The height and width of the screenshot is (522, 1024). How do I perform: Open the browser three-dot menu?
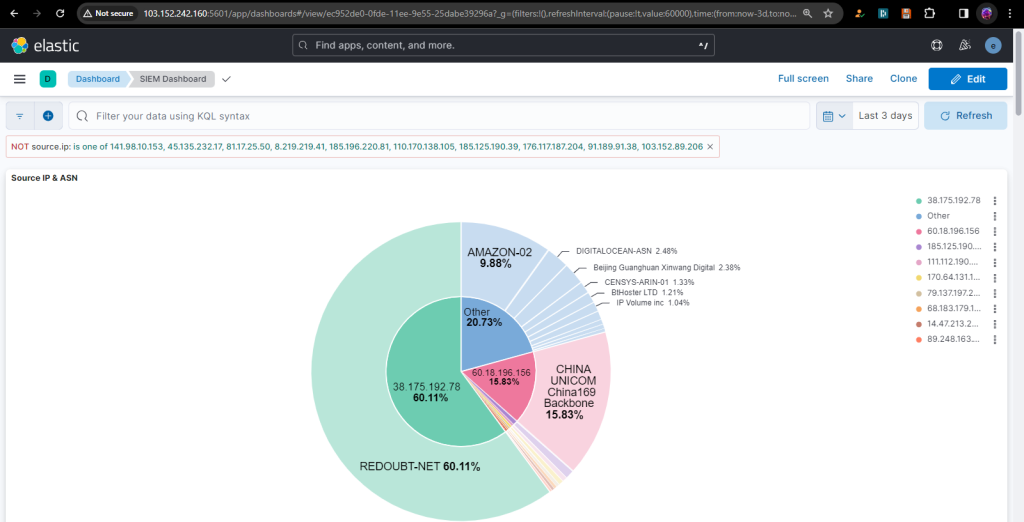click(x=1011, y=13)
